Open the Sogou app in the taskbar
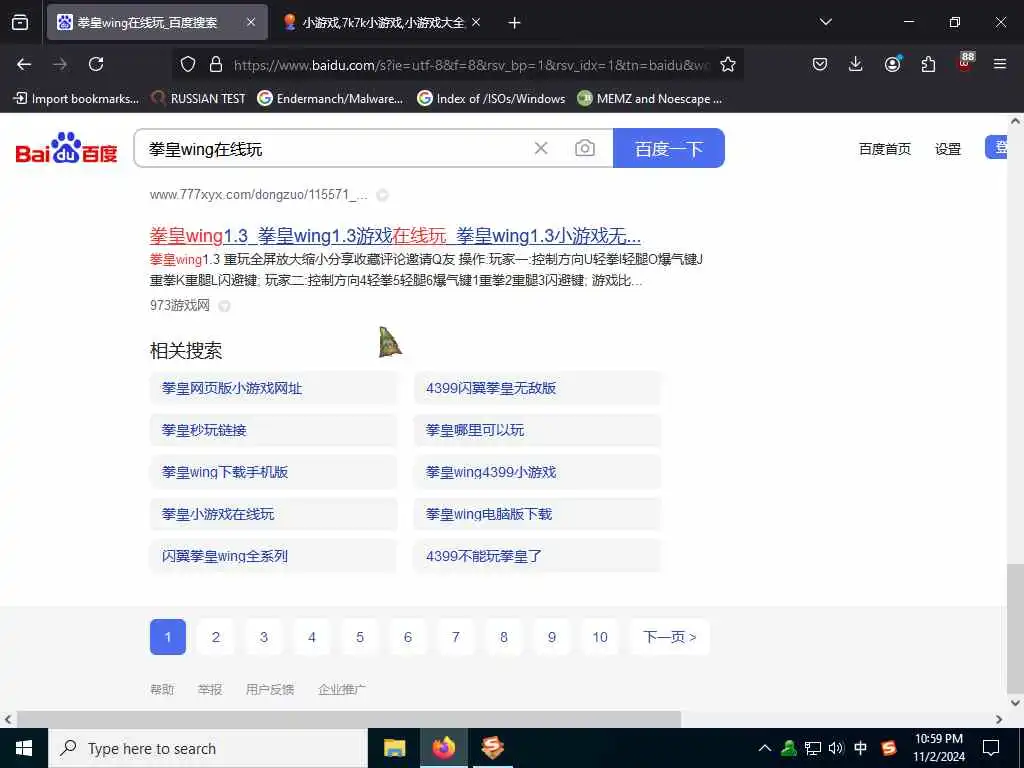 [492, 748]
